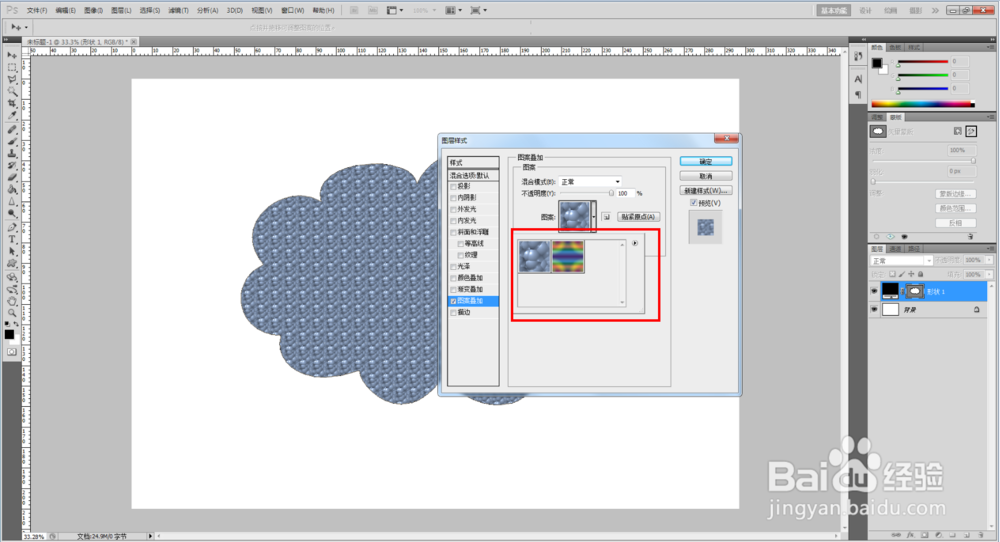Open the layer fill dropdown arrow

click(x=989, y=274)
